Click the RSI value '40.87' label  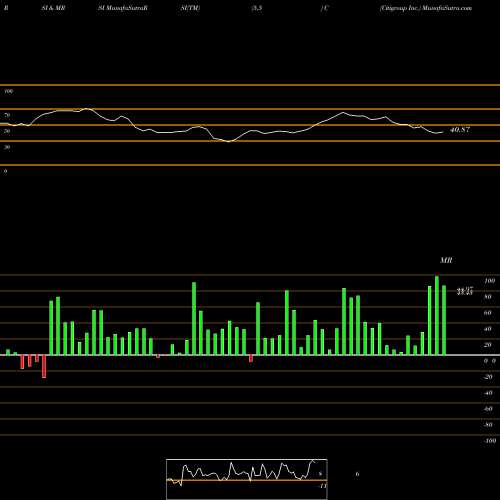click(x=460, y=130)
